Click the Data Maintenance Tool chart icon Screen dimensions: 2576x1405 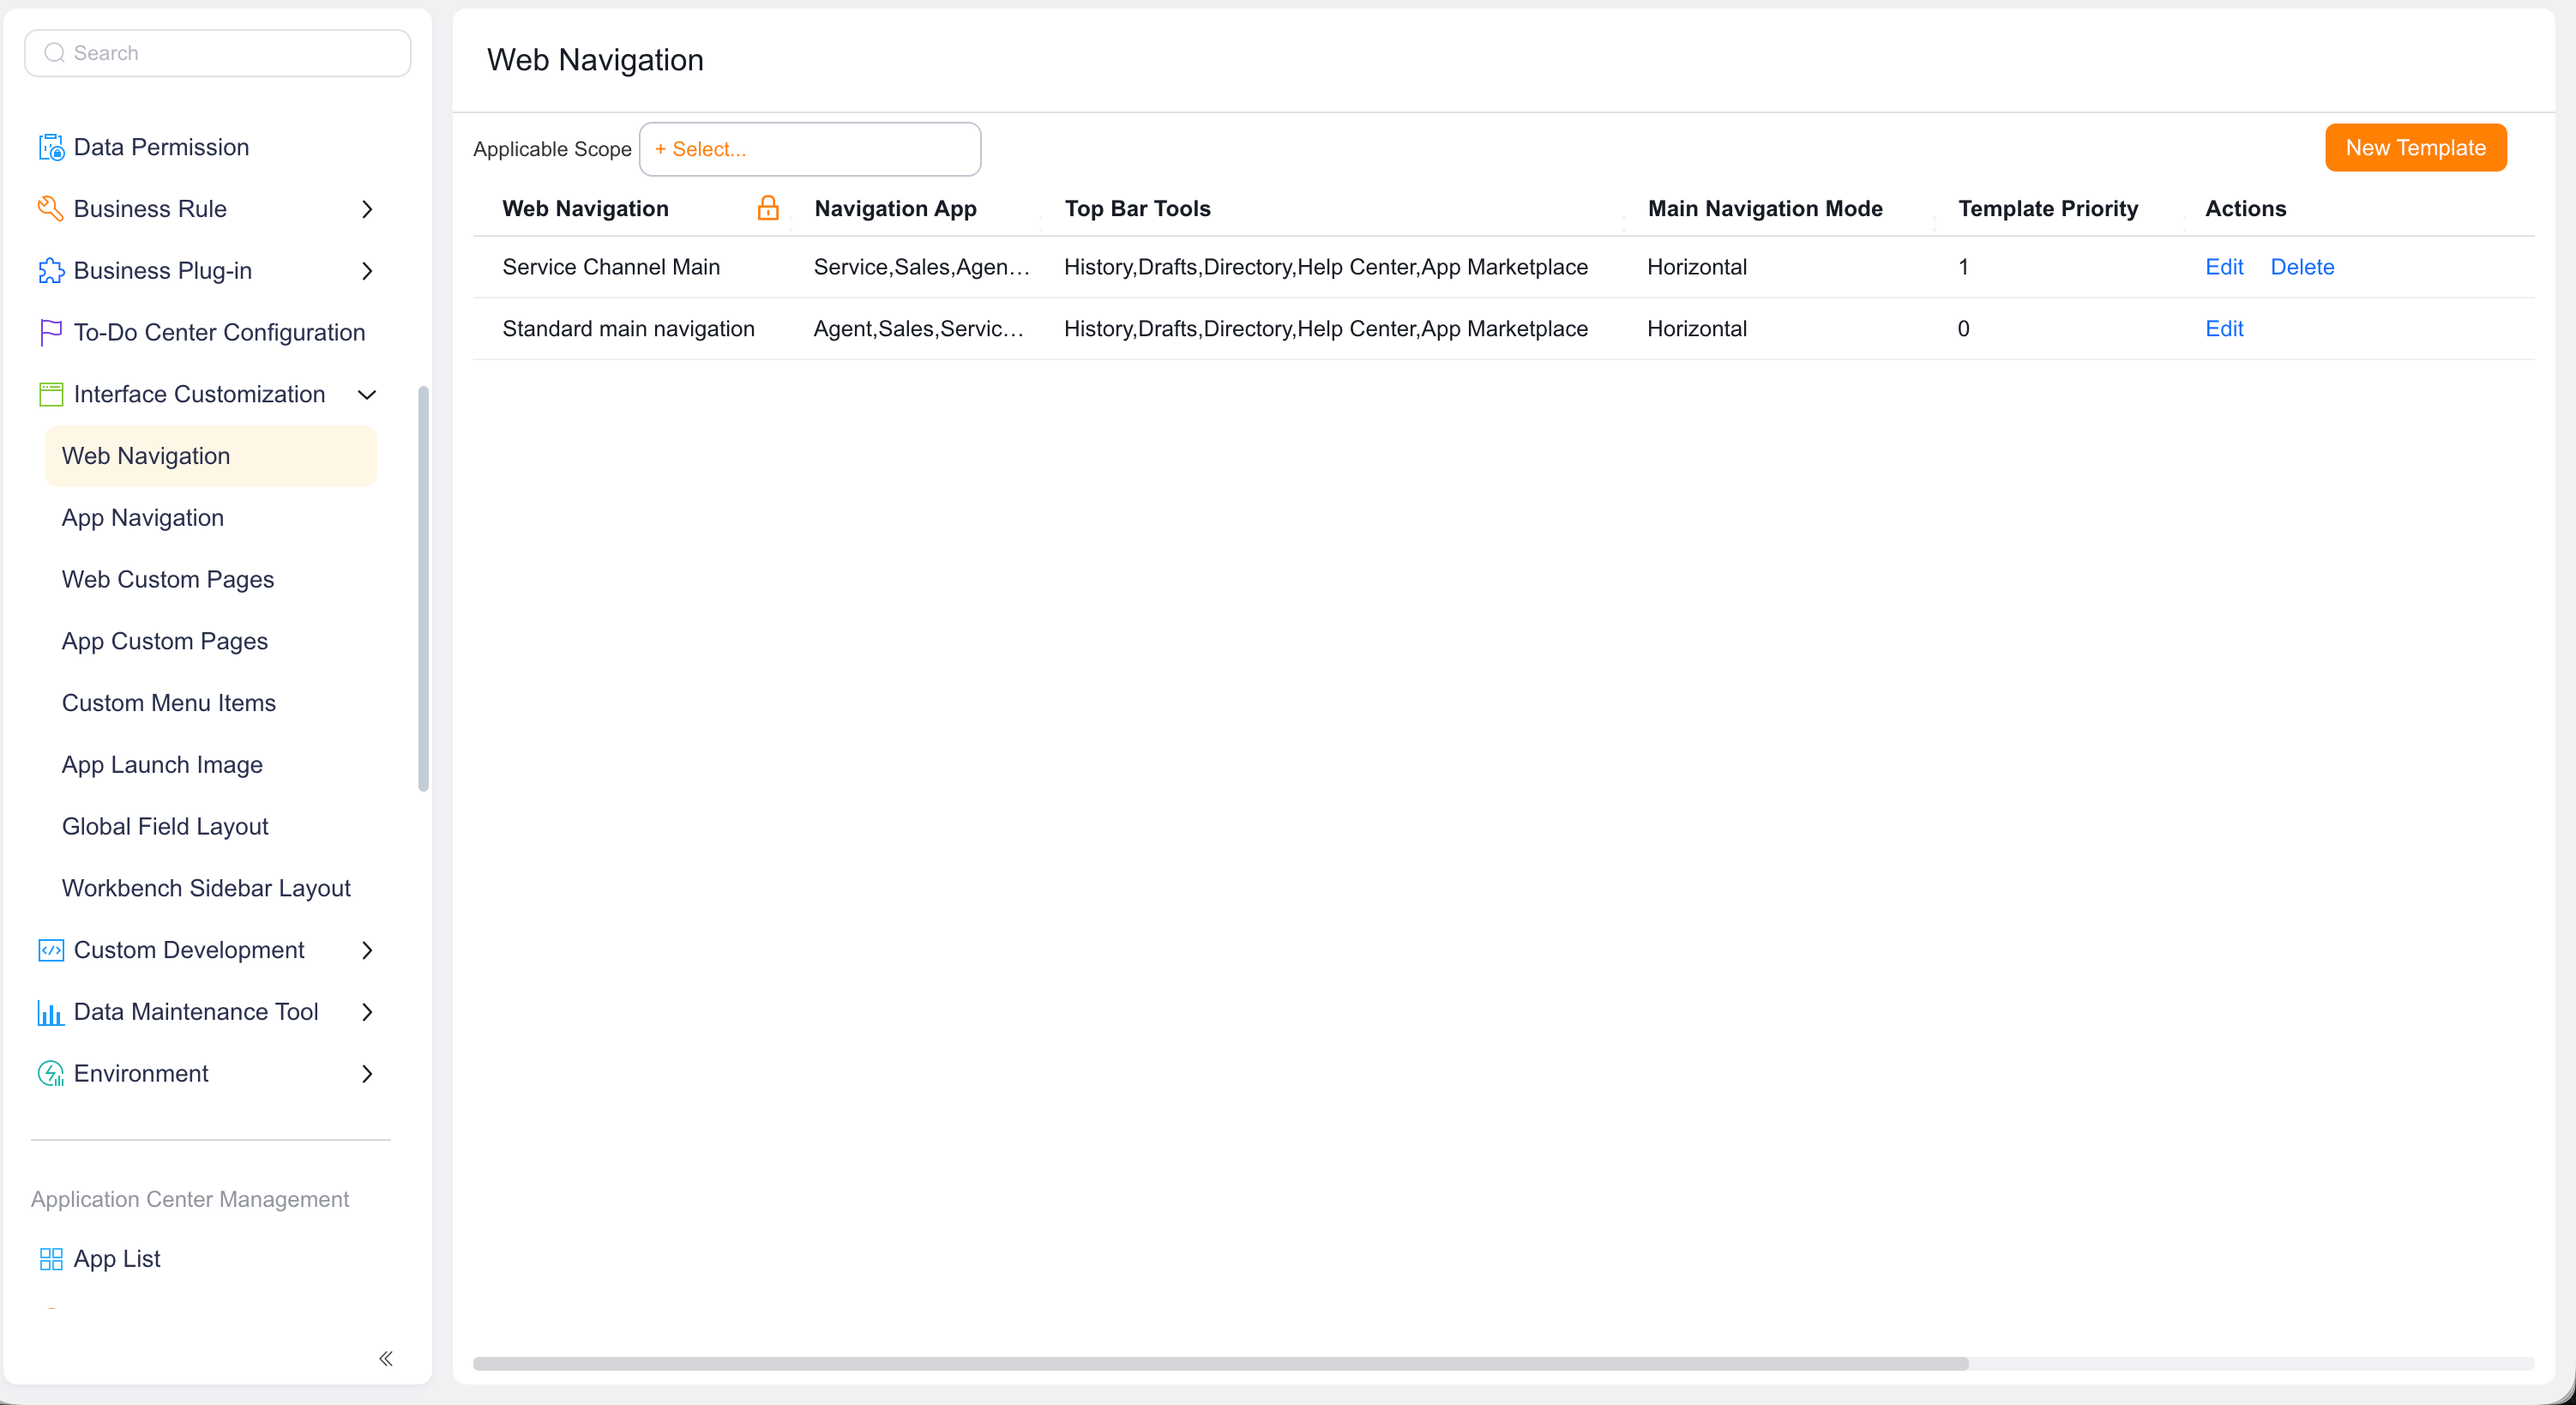click(51, 1012)
